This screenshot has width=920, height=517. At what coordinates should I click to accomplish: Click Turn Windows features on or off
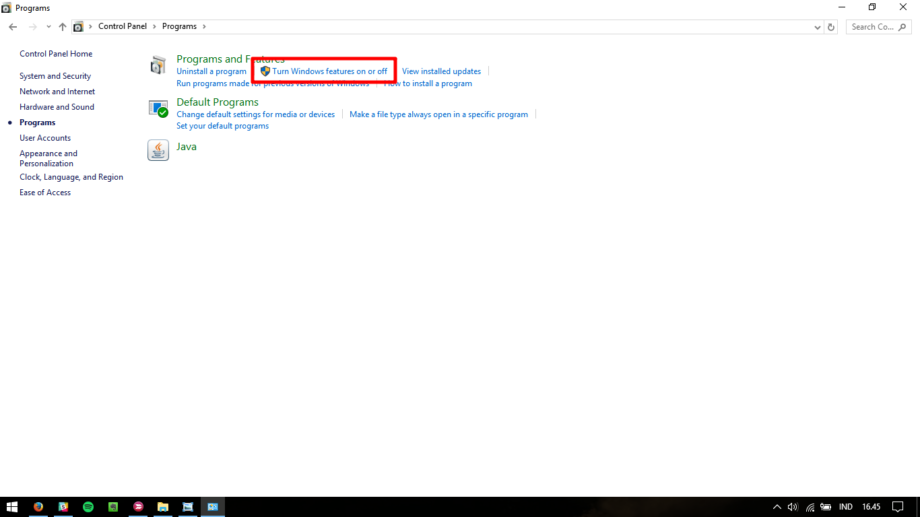click(x=329, y=72)
